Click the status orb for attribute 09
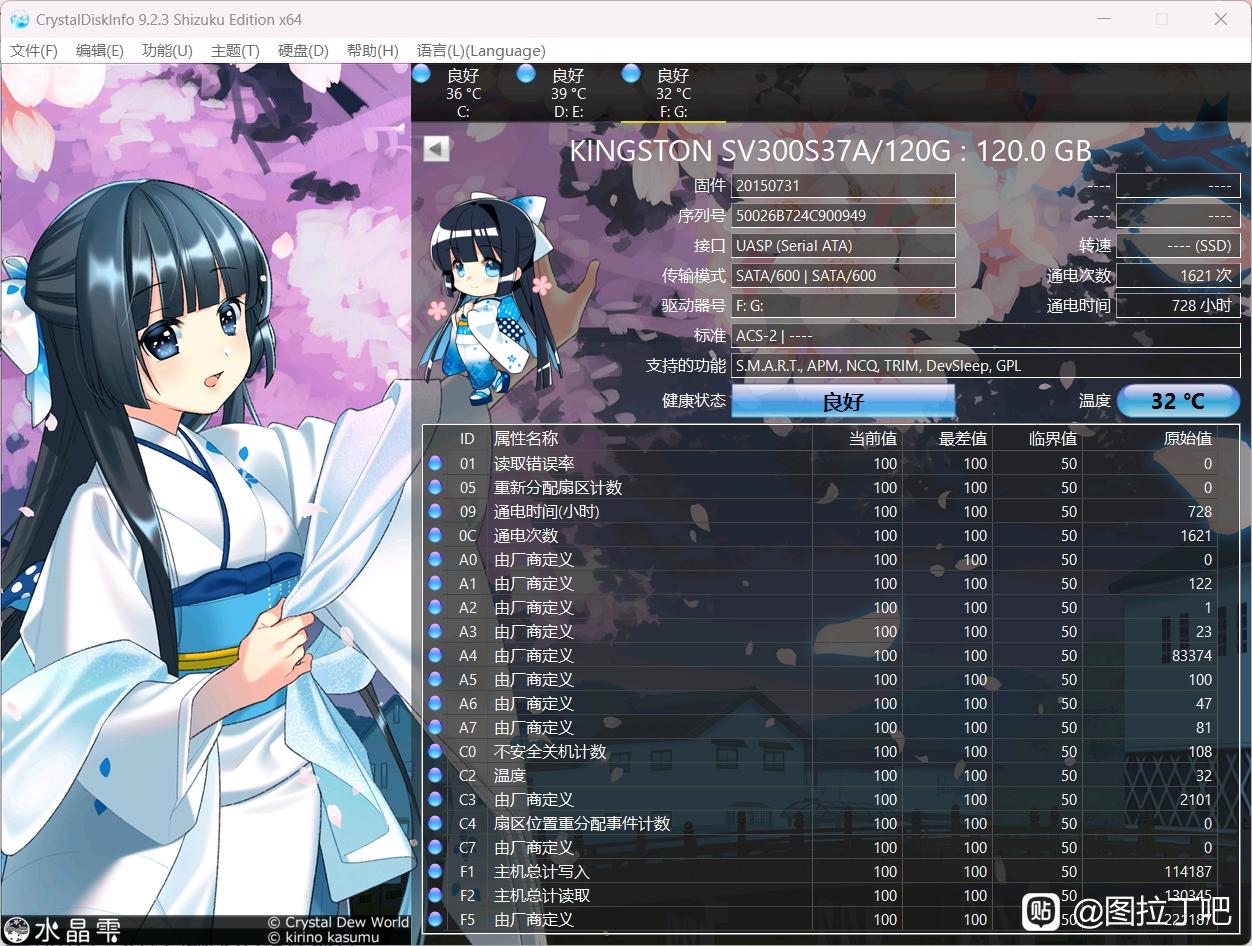The height and width of the screenshot is (946, 1252). click(435, 511)
